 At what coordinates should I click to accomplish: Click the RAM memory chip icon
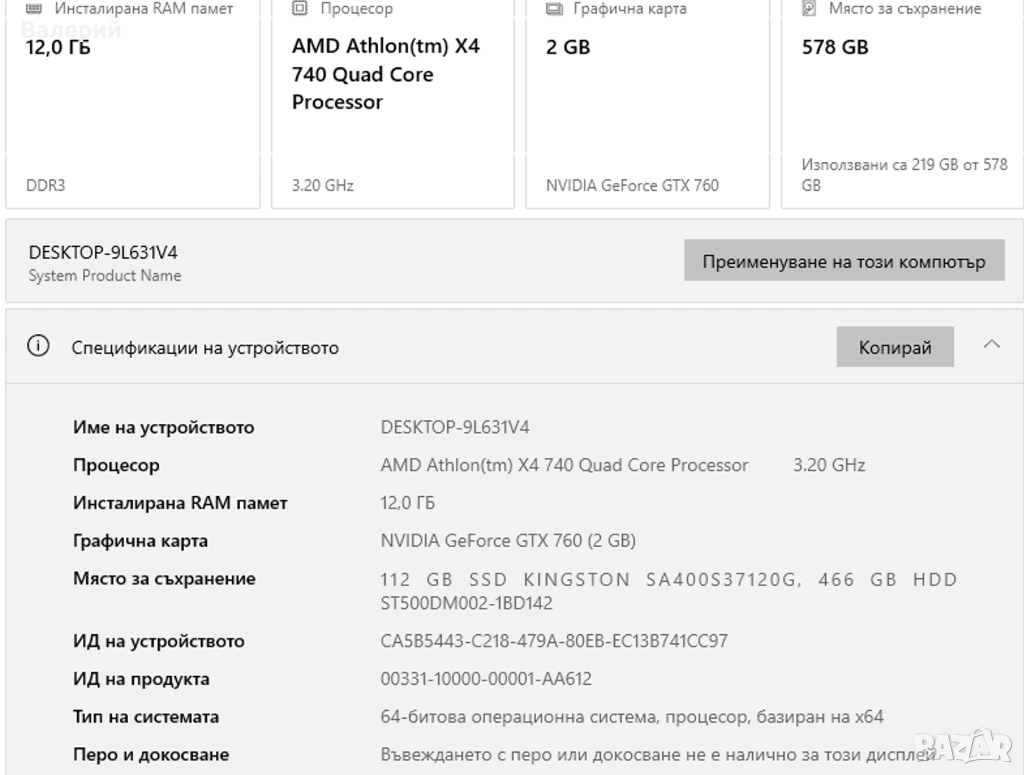(x=34, y=9)
